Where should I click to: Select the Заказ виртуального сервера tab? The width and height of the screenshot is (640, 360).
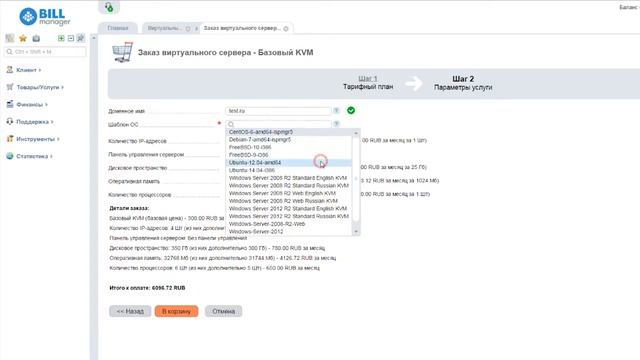pyautogui.click(x=242, y=28)
